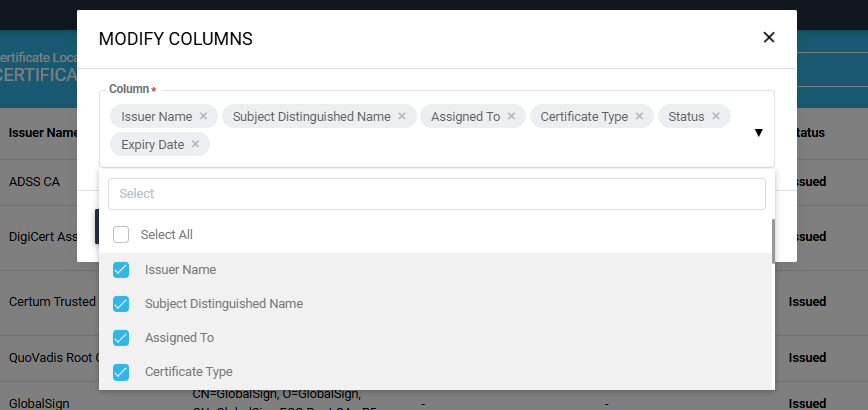868x410 pixels.
Task: Click the dropdown list scrollbar
Action: (773, 240)
